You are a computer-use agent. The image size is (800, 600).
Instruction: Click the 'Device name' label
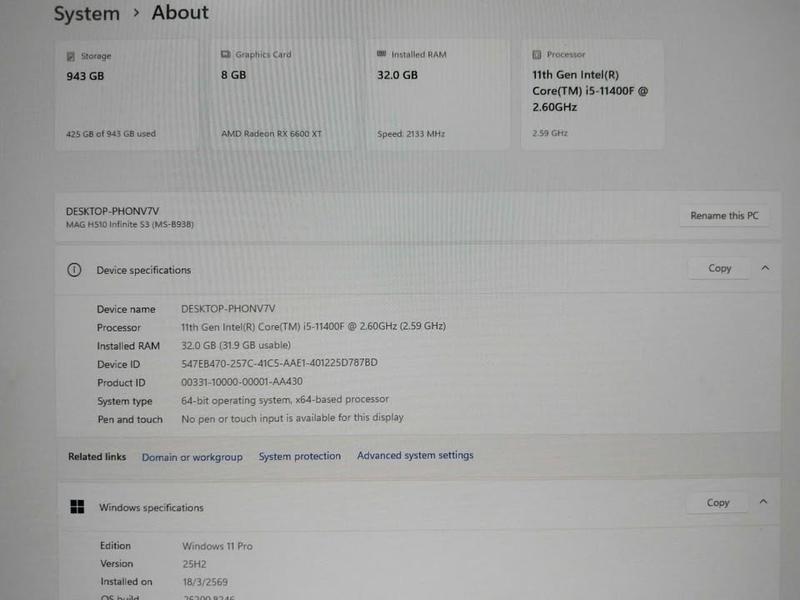126,309
